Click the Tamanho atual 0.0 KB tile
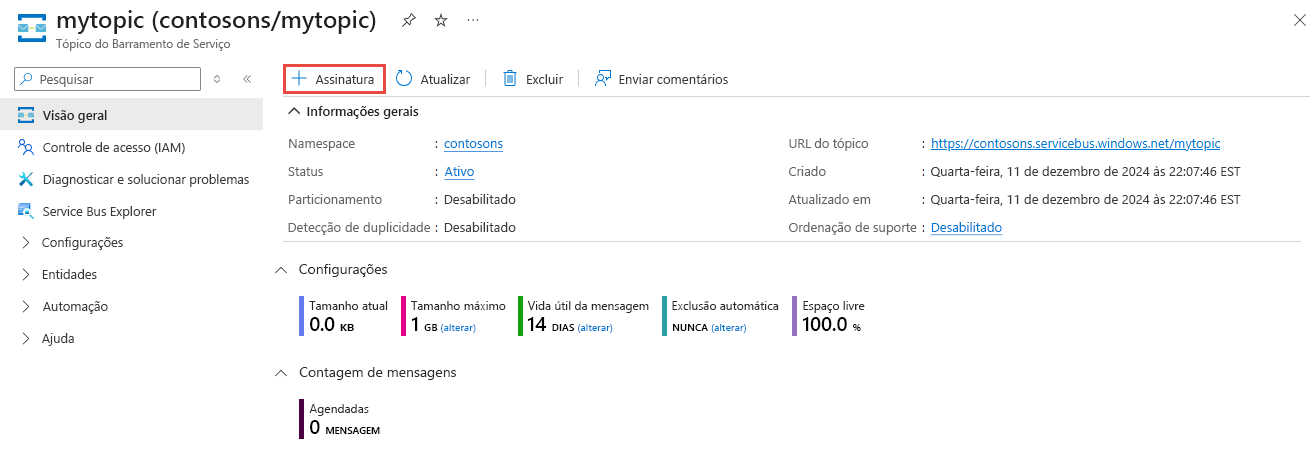This screenshot has height=461, width=1310. tap(346, 316)
